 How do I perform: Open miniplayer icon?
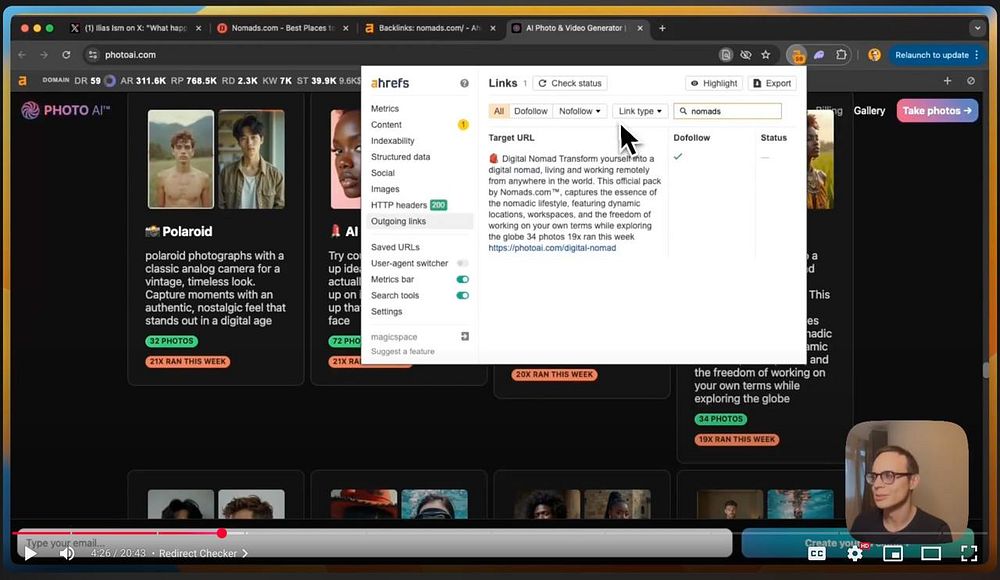click(x=892, y=553)
